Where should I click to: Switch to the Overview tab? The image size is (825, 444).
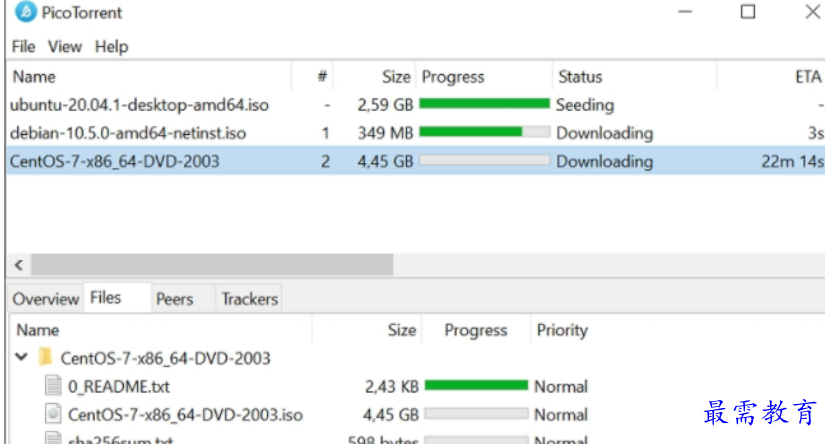click(46, 299)
